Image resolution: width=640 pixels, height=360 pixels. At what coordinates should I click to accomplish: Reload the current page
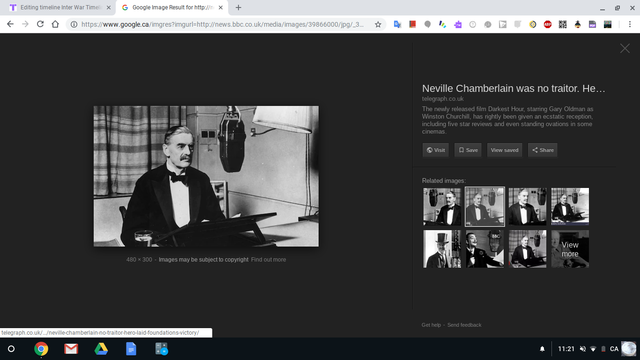(x=40, y=24)
